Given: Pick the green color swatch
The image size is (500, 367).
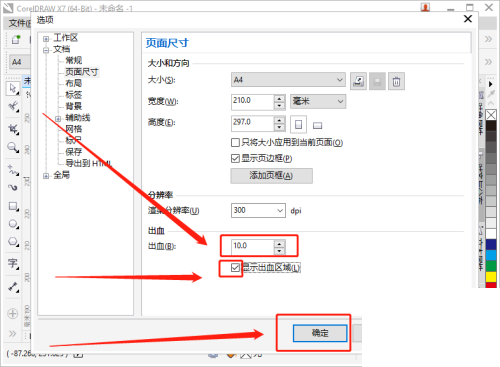Looking at the screenshot, I should [x=491, y=266].
